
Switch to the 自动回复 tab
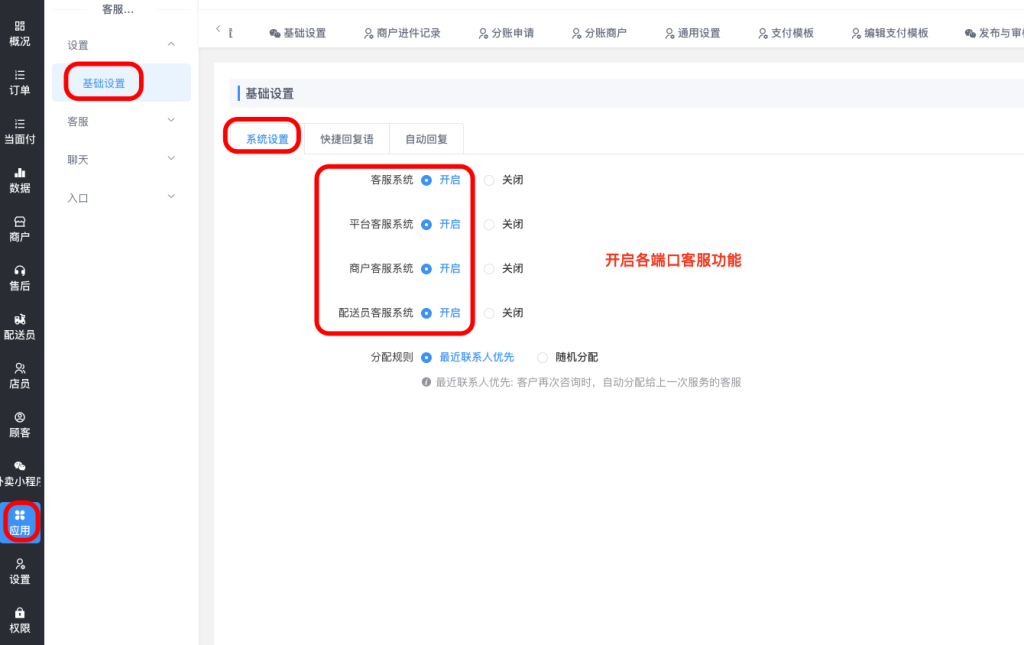point(426,139)
